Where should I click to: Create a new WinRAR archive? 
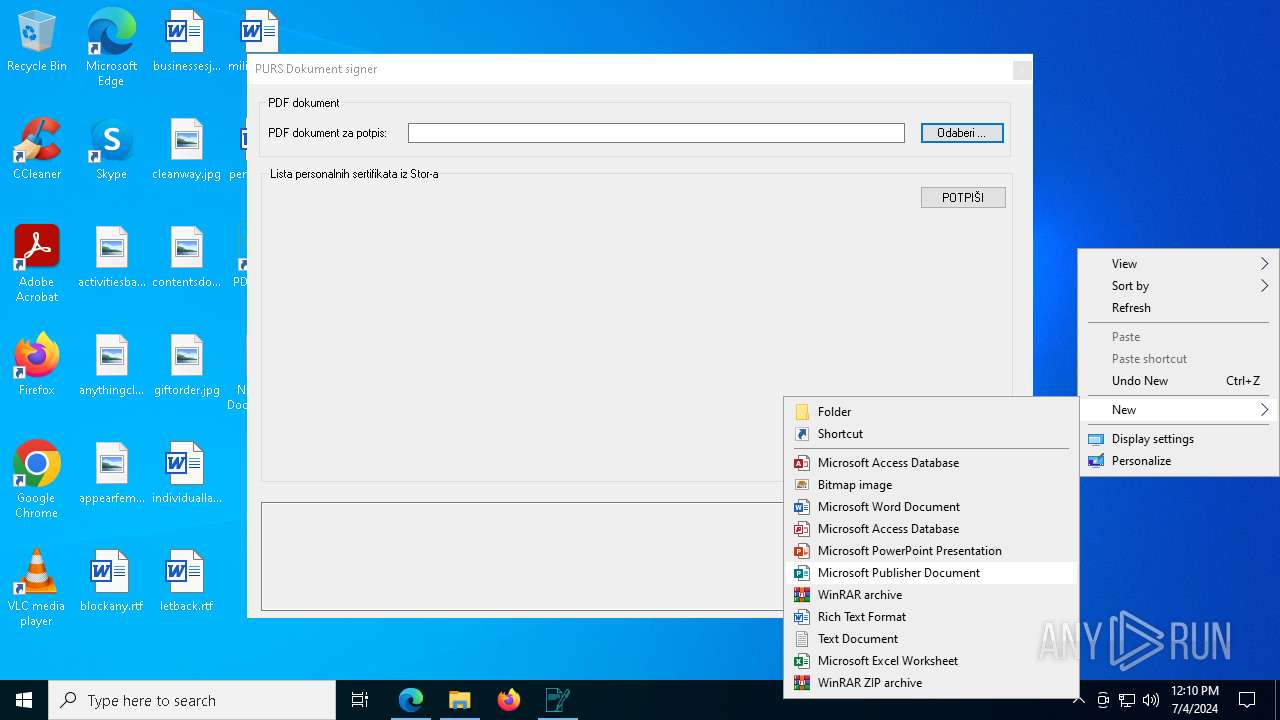(x=931, y=595)
